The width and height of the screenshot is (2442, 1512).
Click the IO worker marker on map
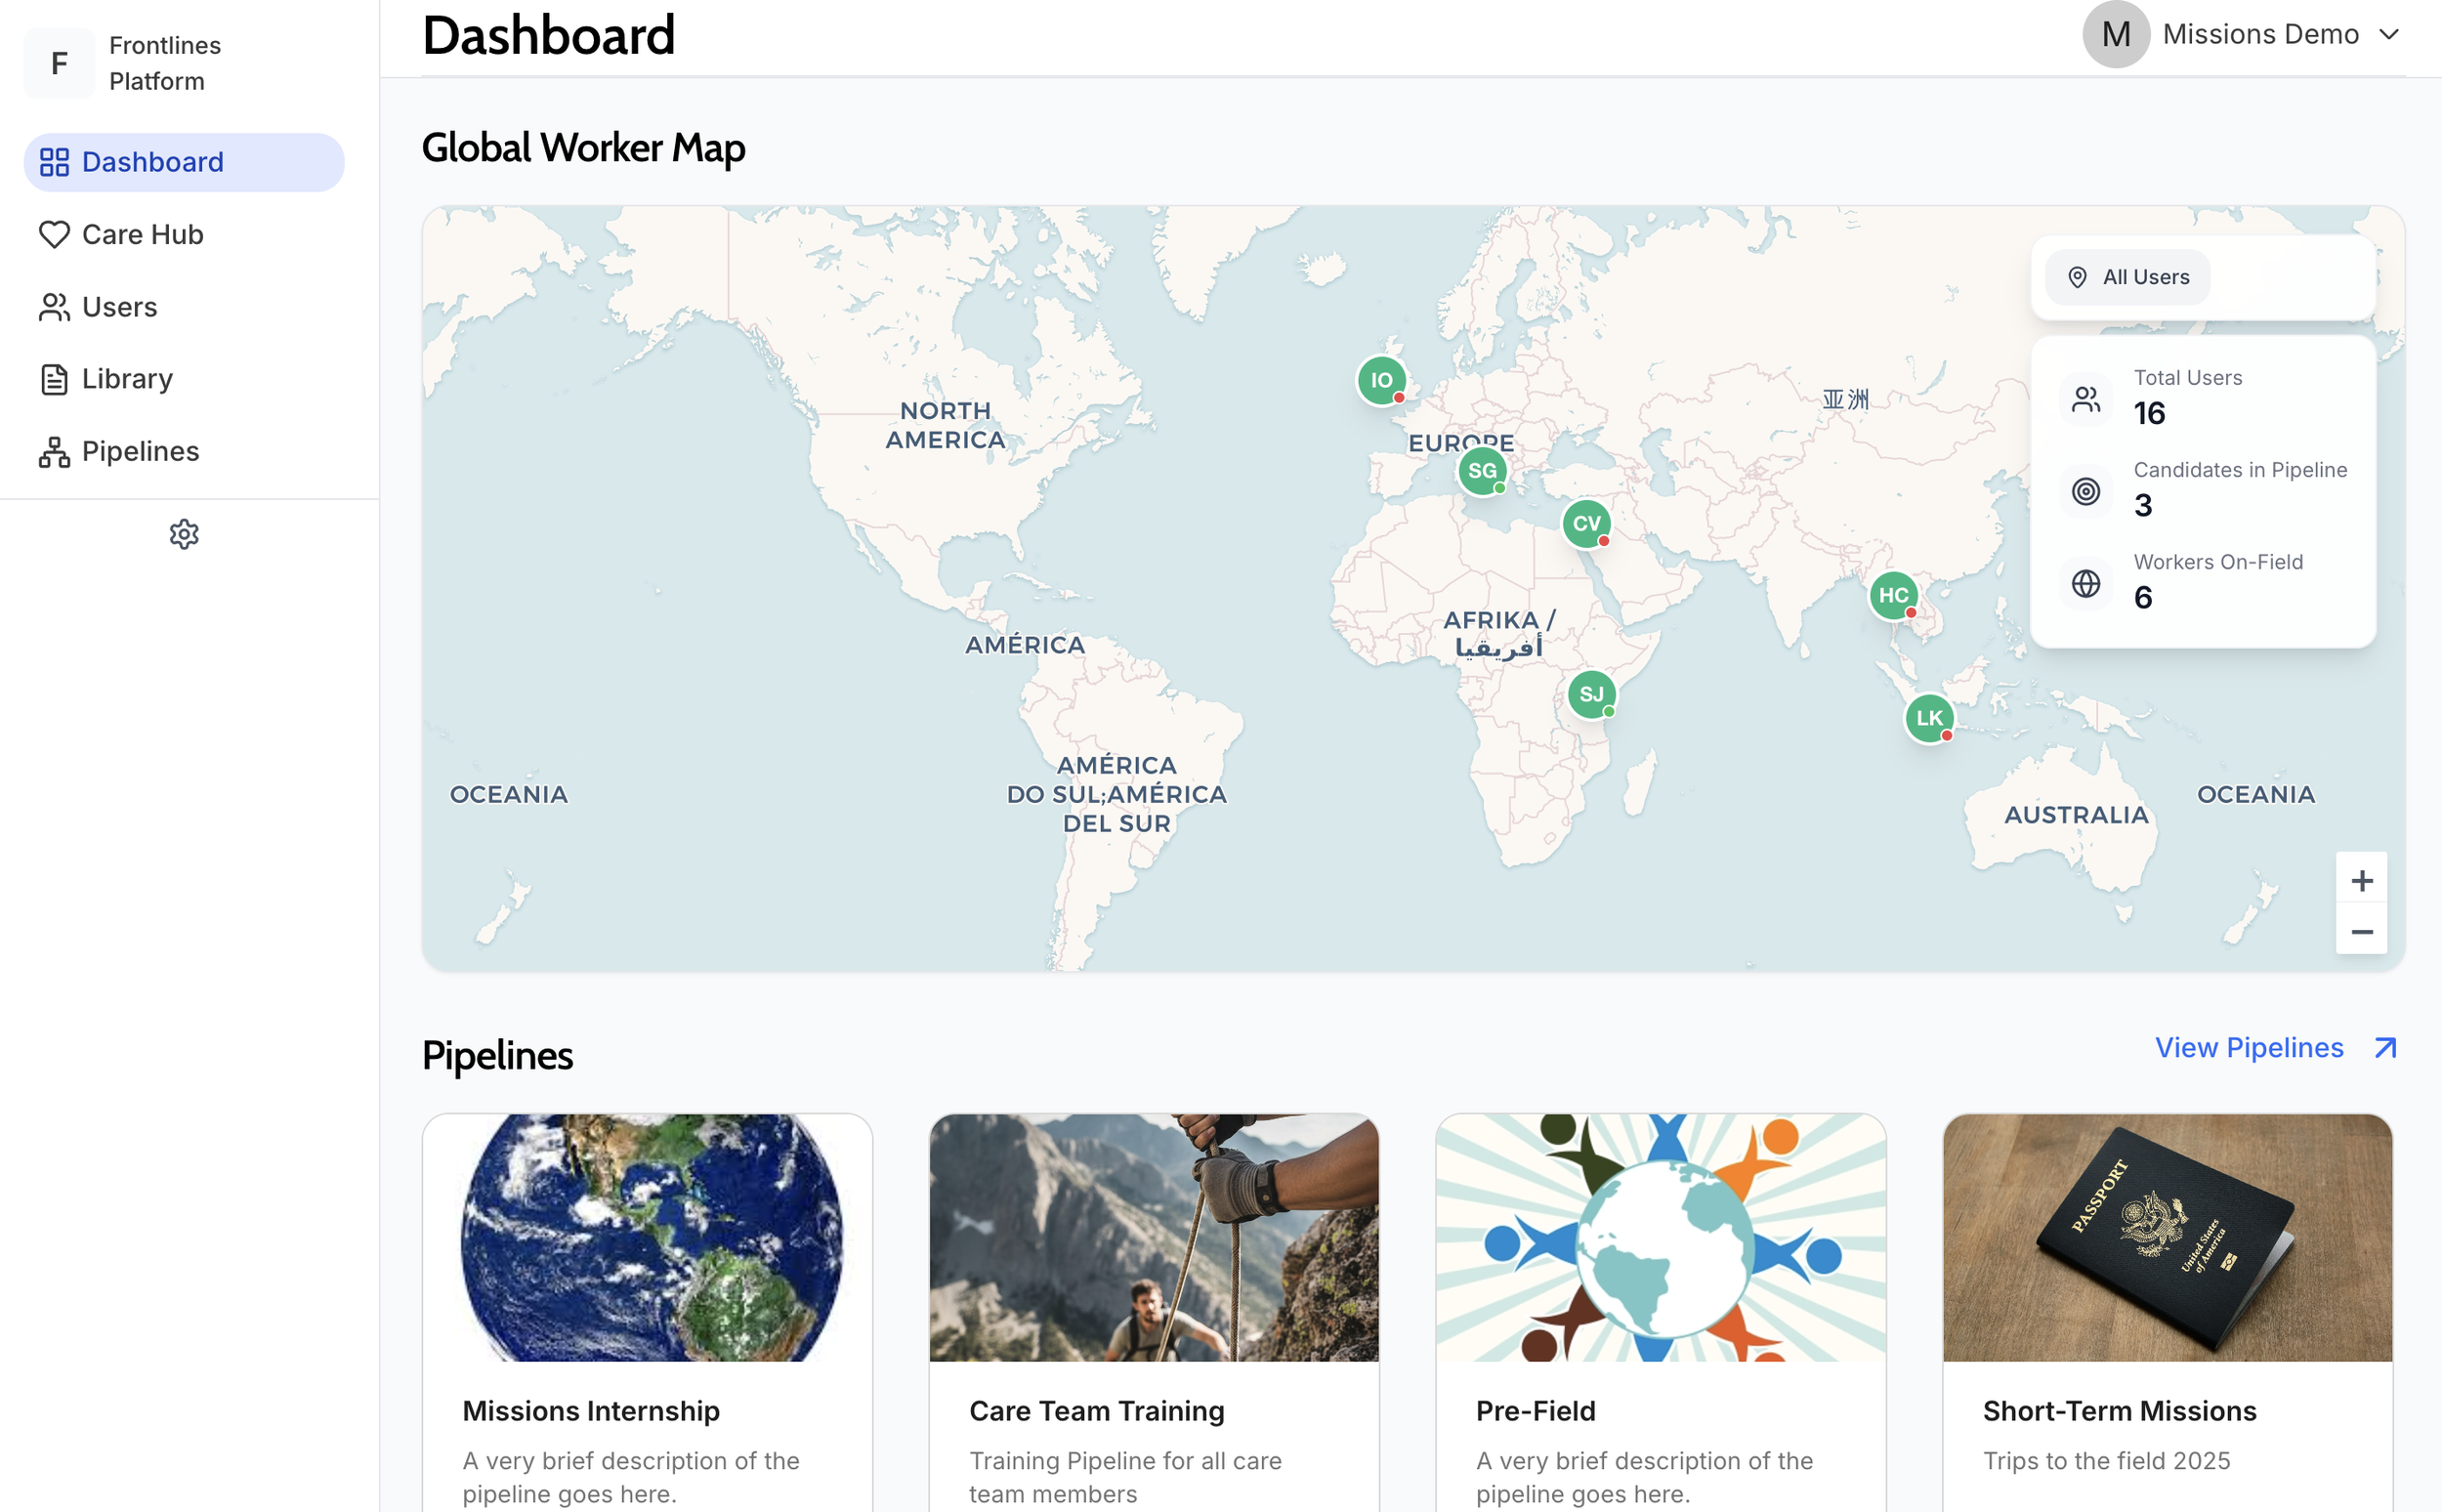(x=1381, y=380)
